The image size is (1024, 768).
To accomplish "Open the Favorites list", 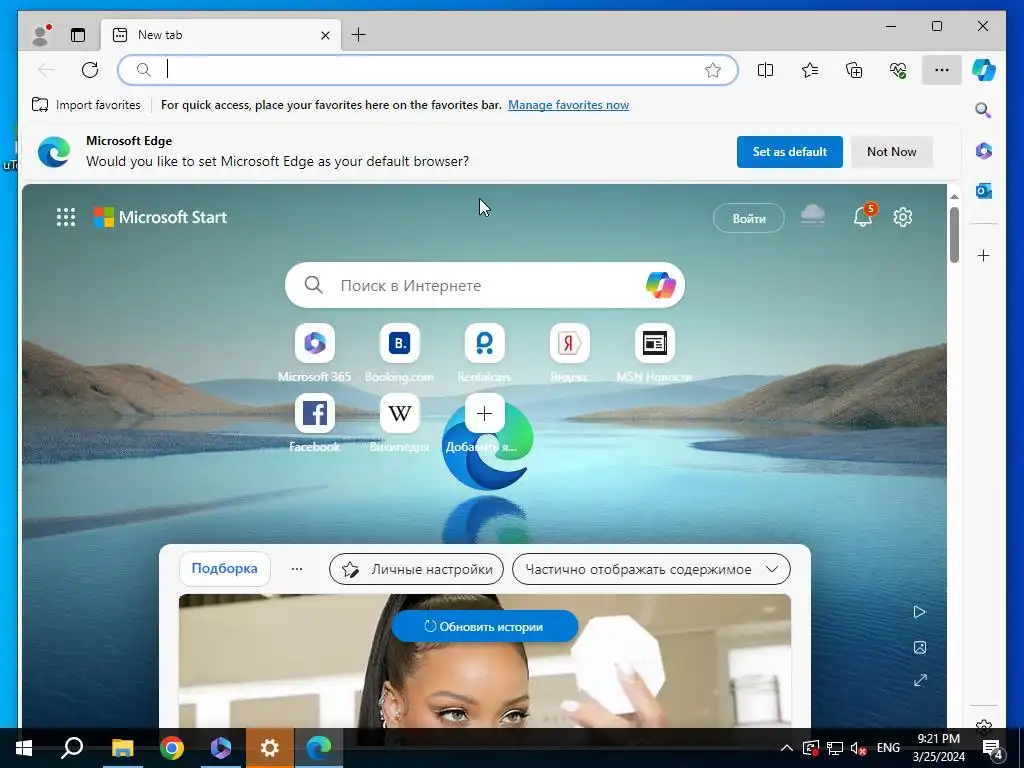I will tap(810, 70).
